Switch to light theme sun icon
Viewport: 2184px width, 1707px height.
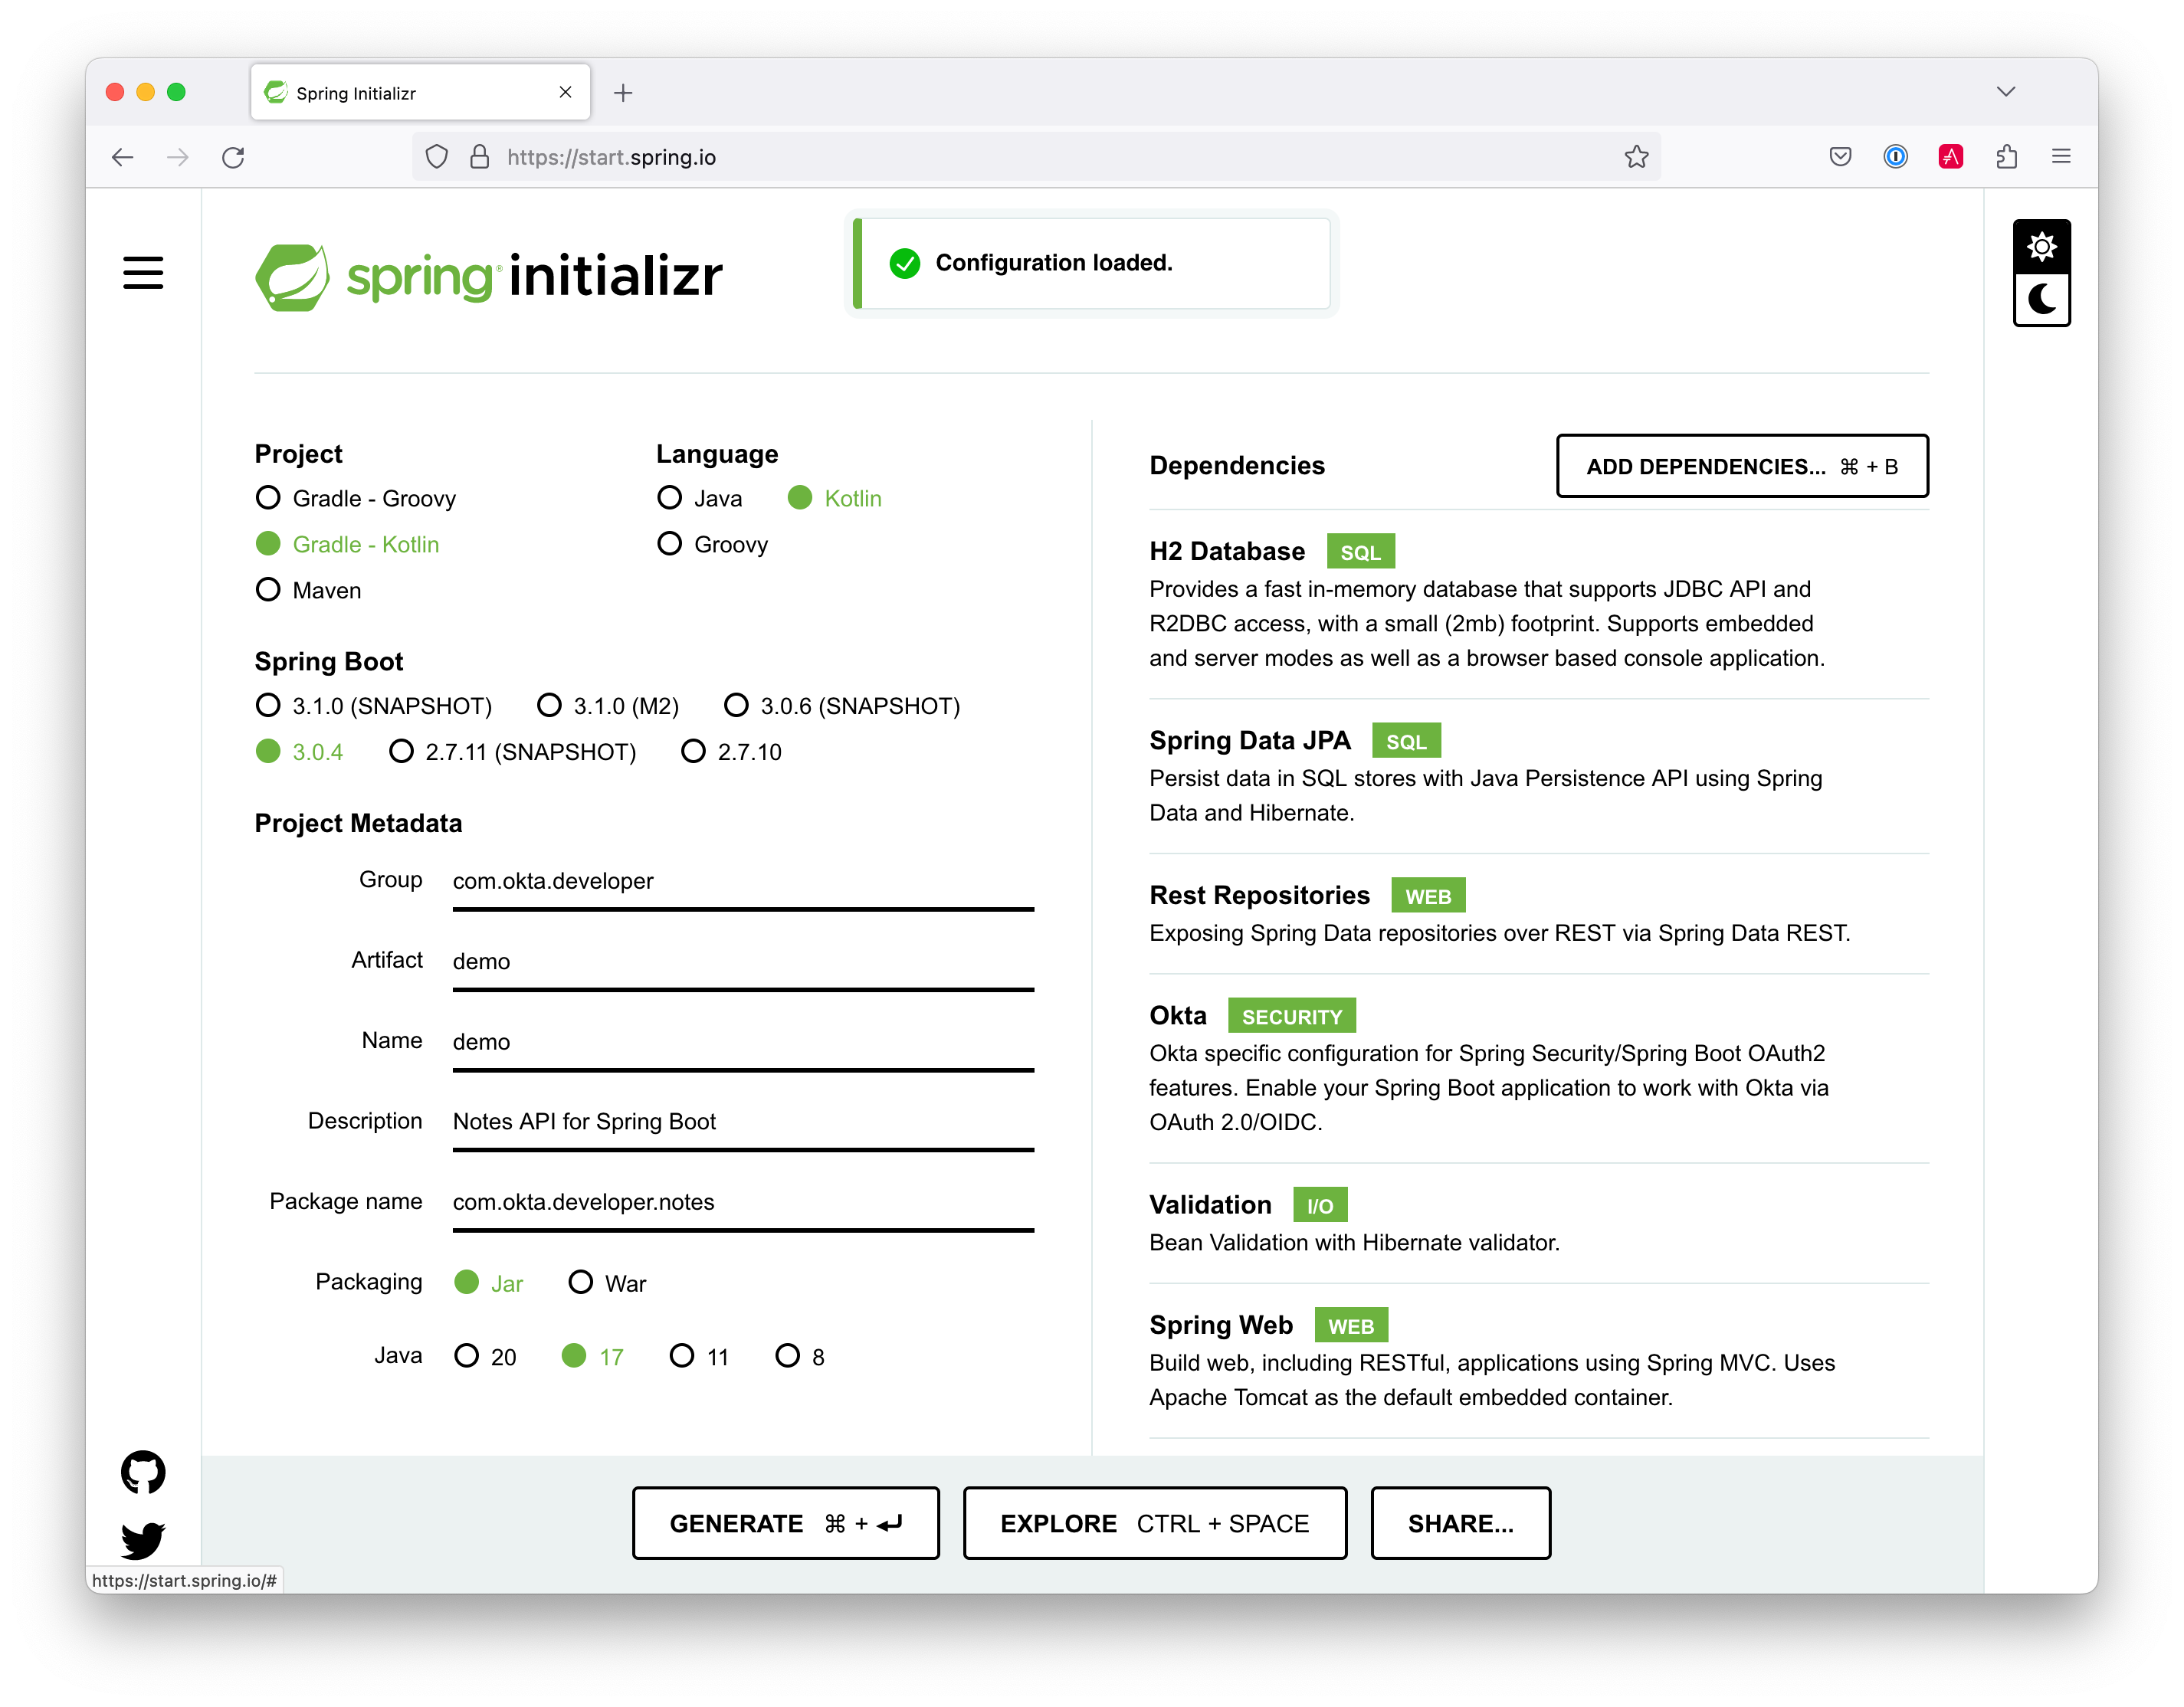[x=2041, y=246]
